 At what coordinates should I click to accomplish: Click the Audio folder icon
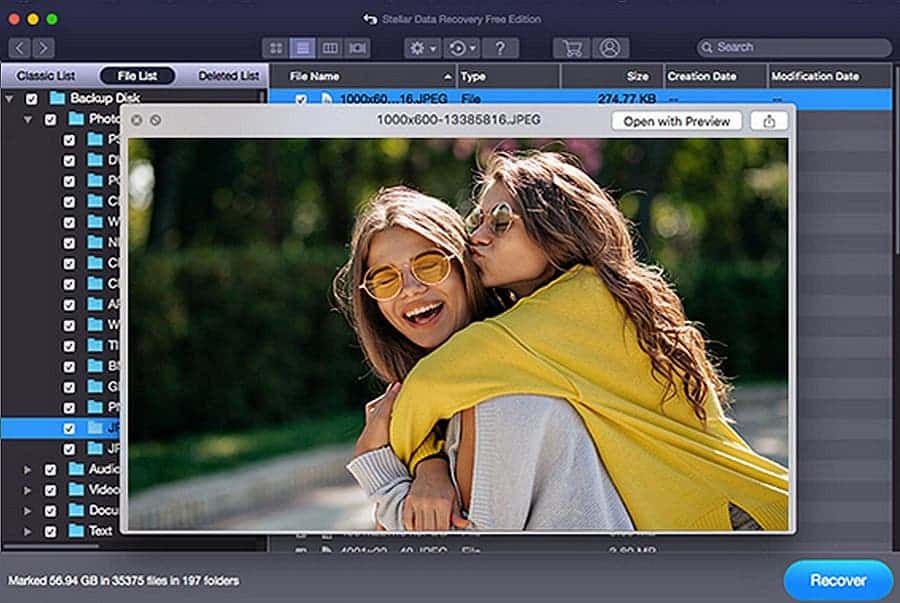(x=76, y=469)
